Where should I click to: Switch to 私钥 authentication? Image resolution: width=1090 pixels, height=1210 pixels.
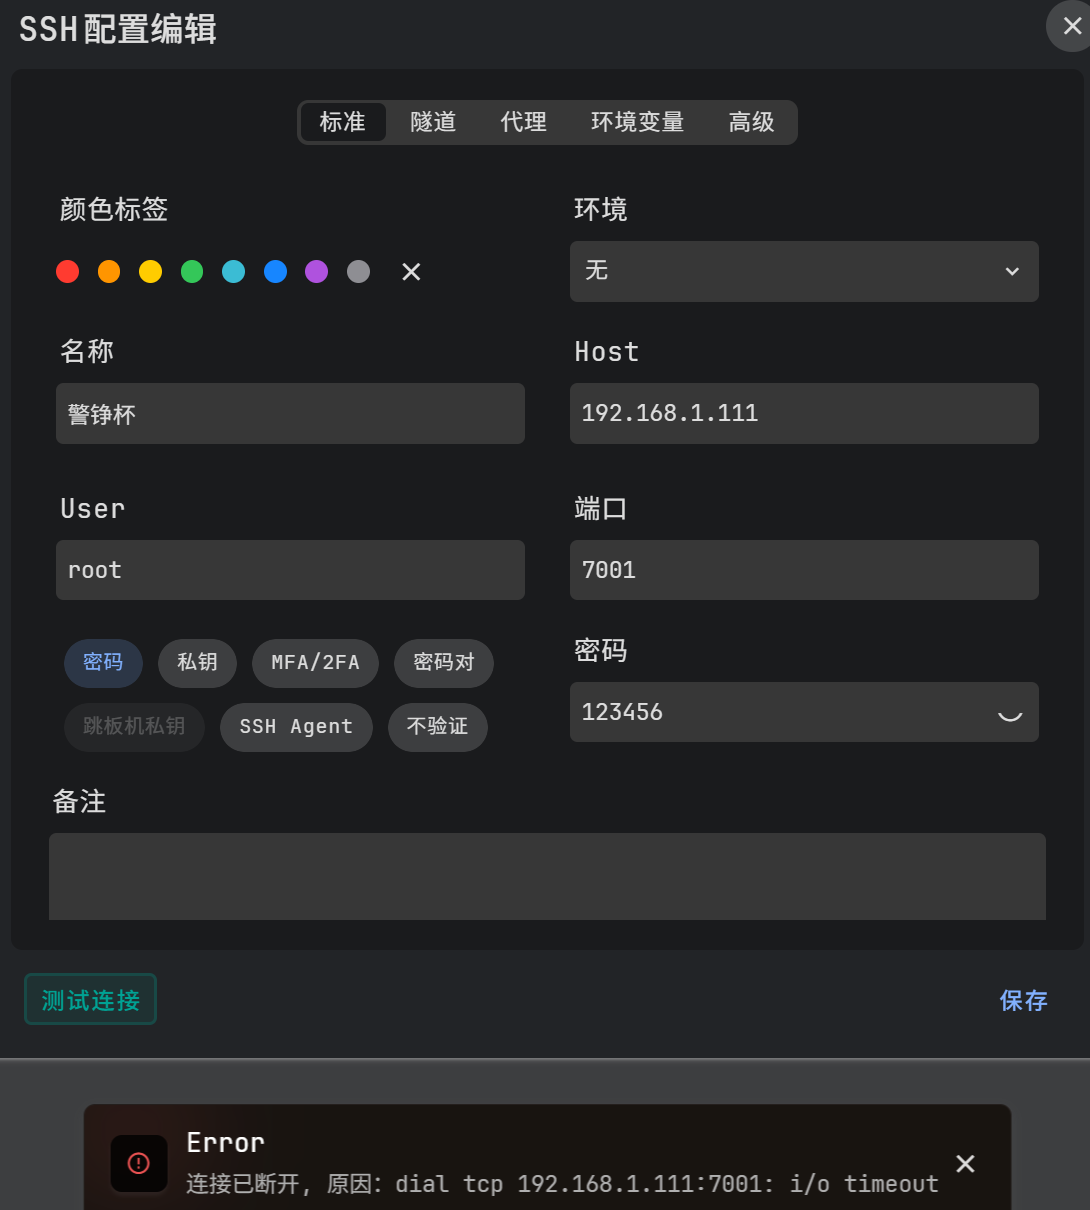click(197, 663)
